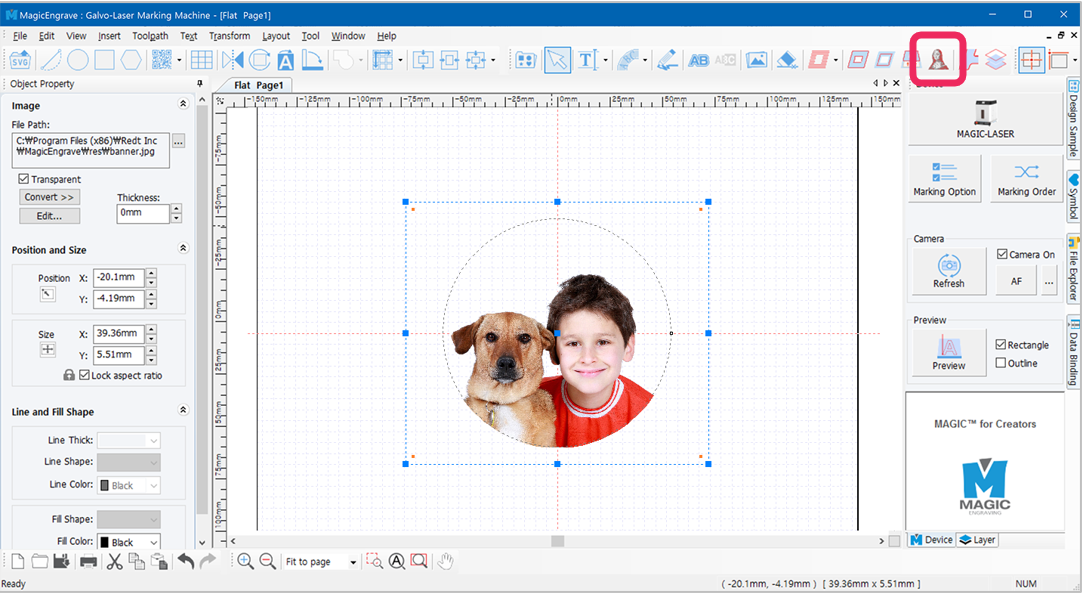1083x594 pixels.
Task: Click the black Fill Color swatch
Action: click(x=105, y=542)
